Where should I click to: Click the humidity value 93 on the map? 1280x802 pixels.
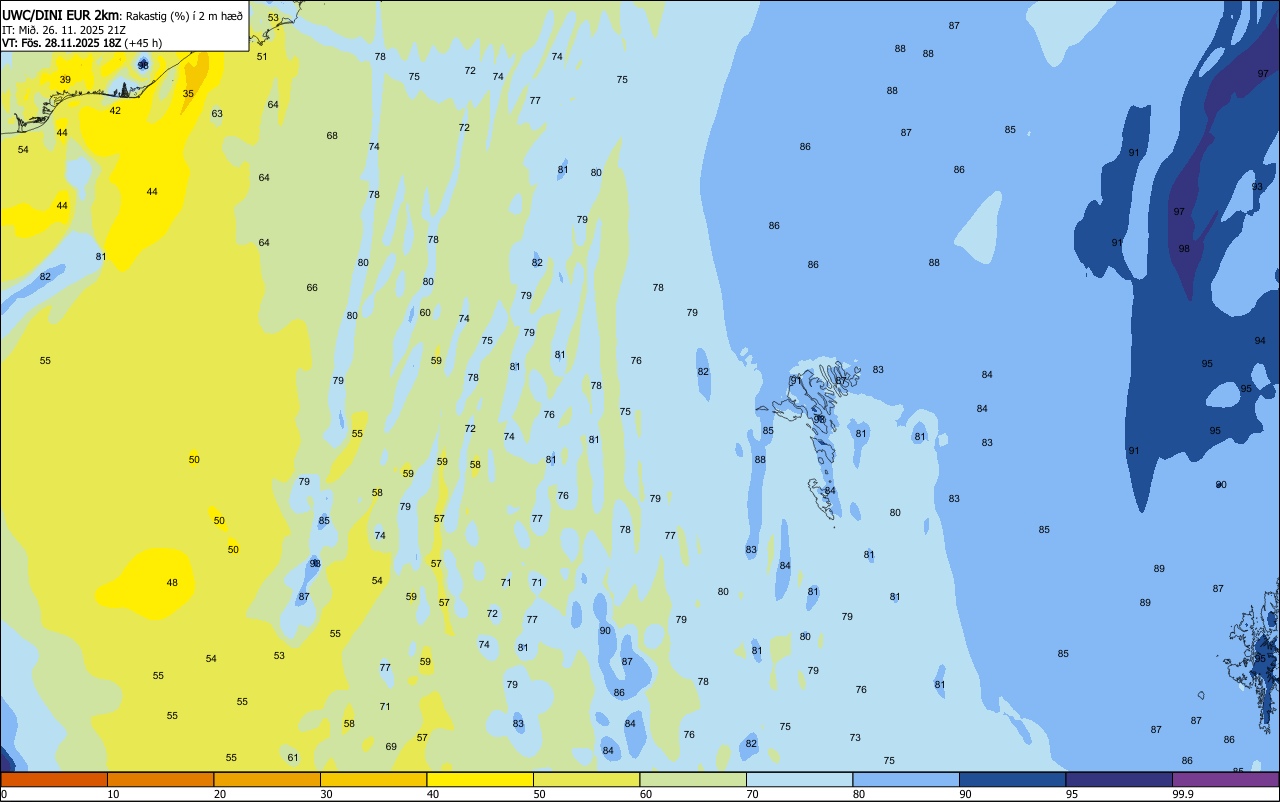(1257, 187)
